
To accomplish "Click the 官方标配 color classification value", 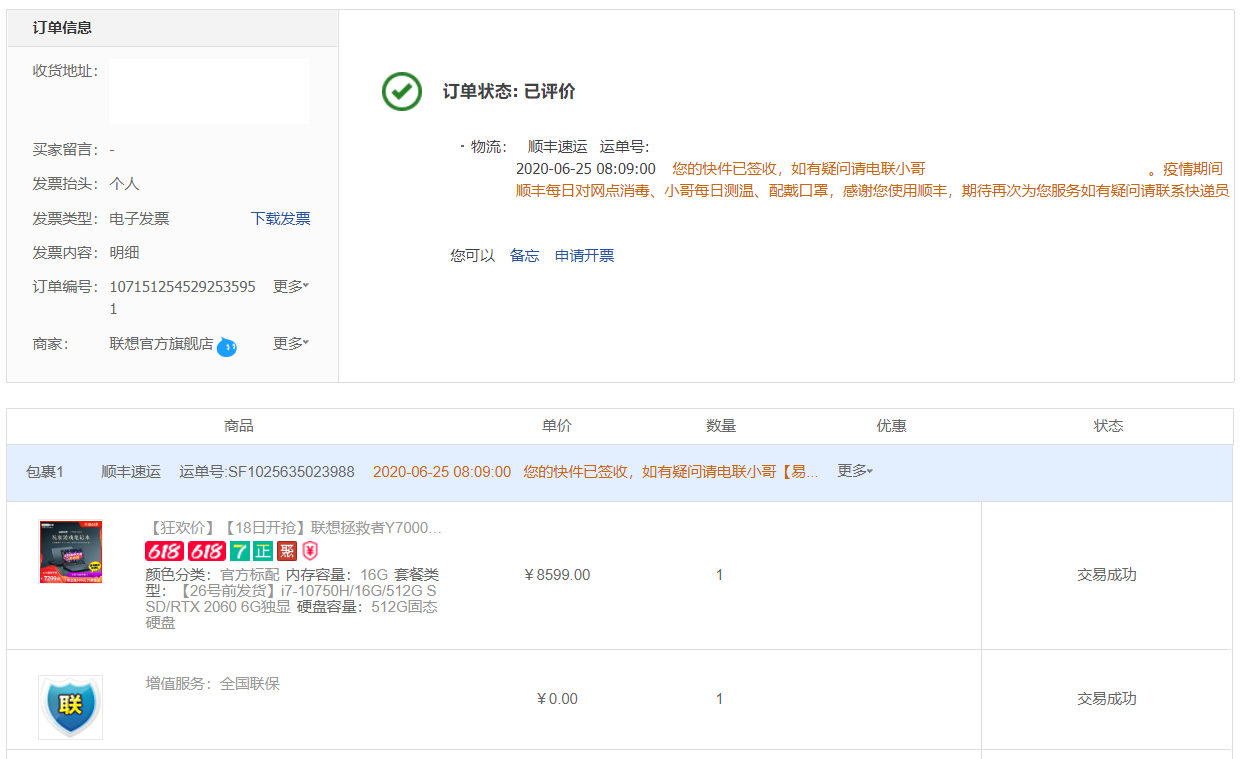I will (x=250, y=575).
